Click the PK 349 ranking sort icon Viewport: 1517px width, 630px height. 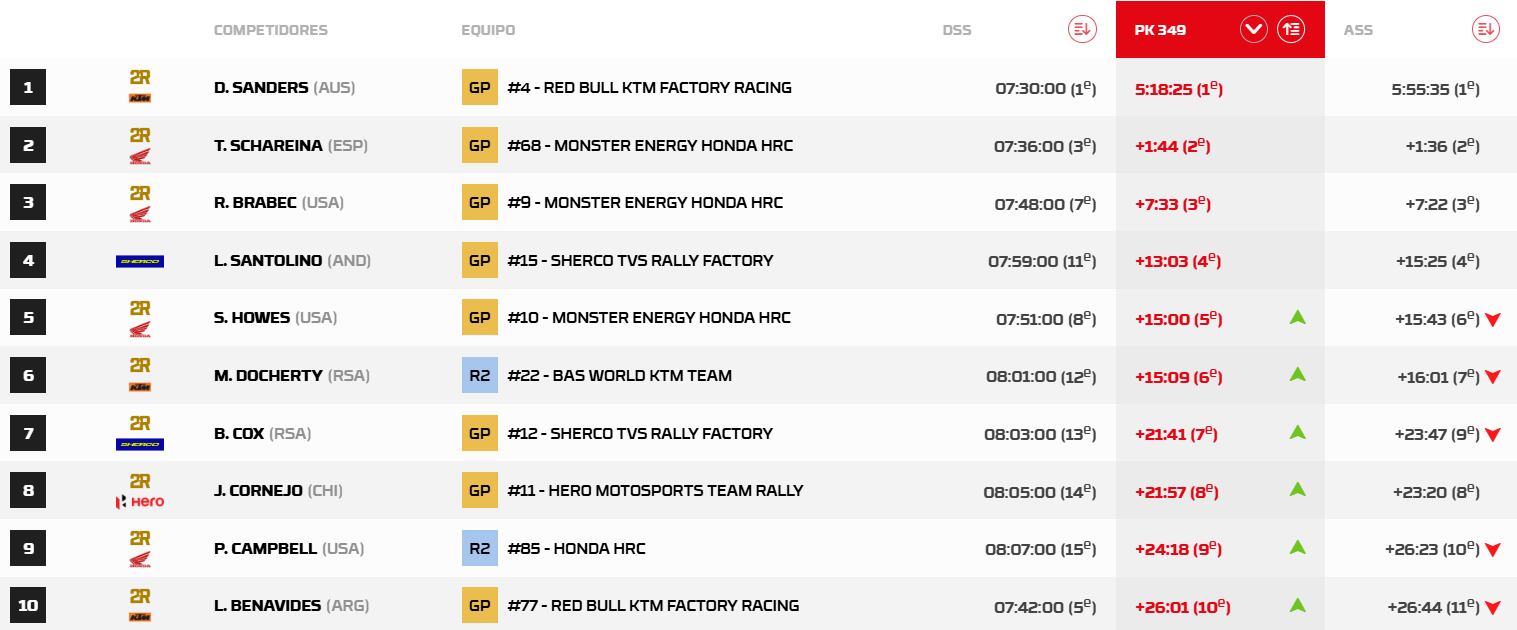[1291, 29]
